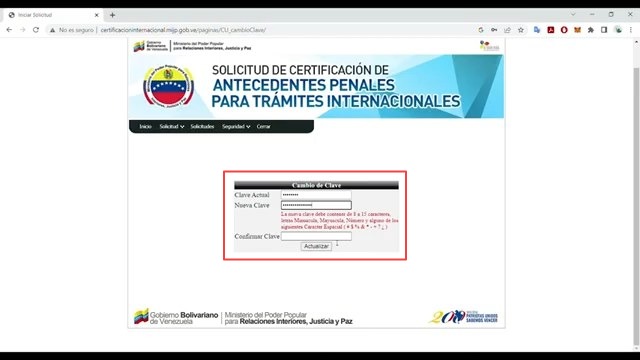Open the Opera red circle extension

564,30
